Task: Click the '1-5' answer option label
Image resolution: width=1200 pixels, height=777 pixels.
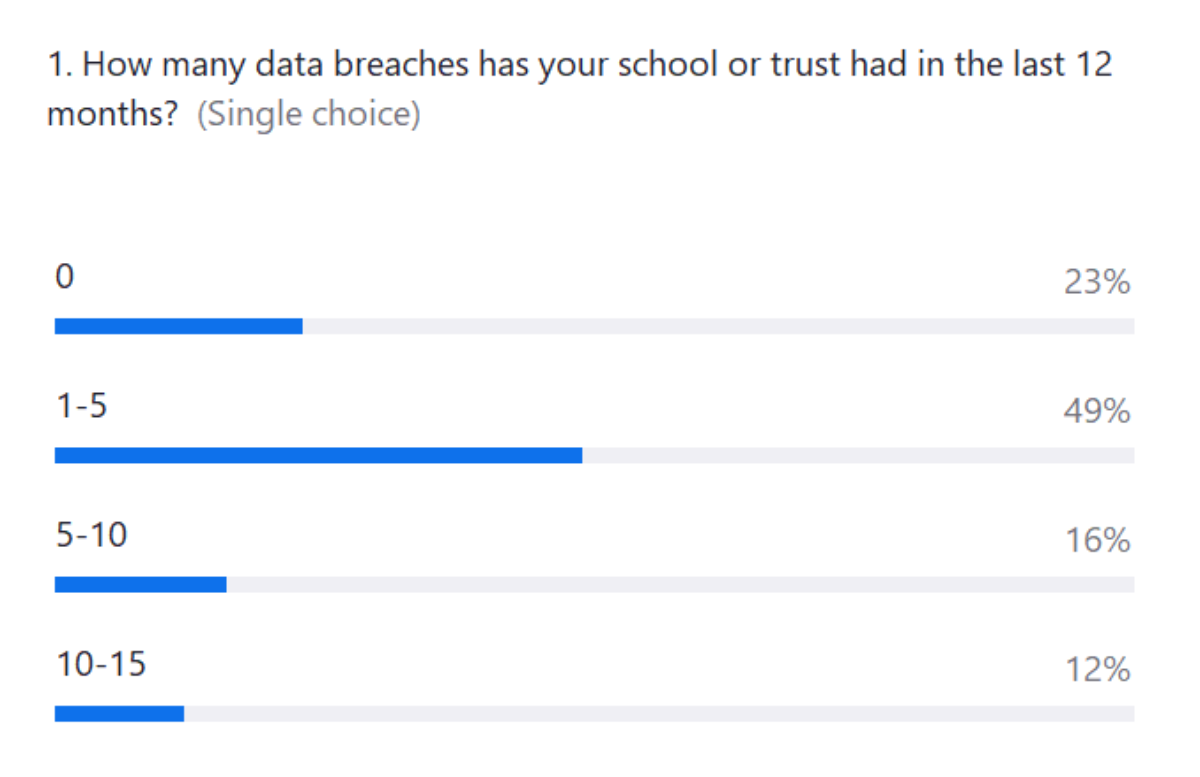Action: point(81,407)
